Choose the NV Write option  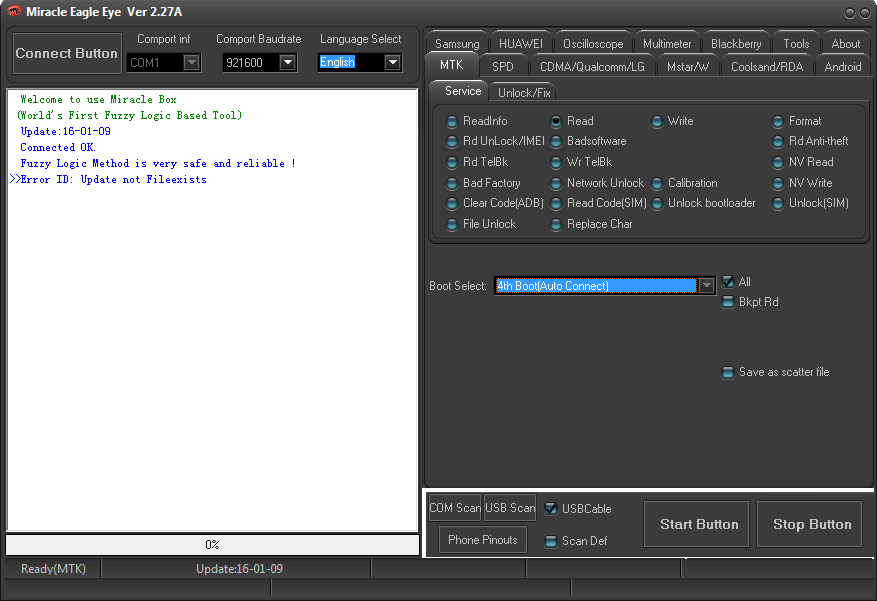pyautogui.click(x=802, y=183)
